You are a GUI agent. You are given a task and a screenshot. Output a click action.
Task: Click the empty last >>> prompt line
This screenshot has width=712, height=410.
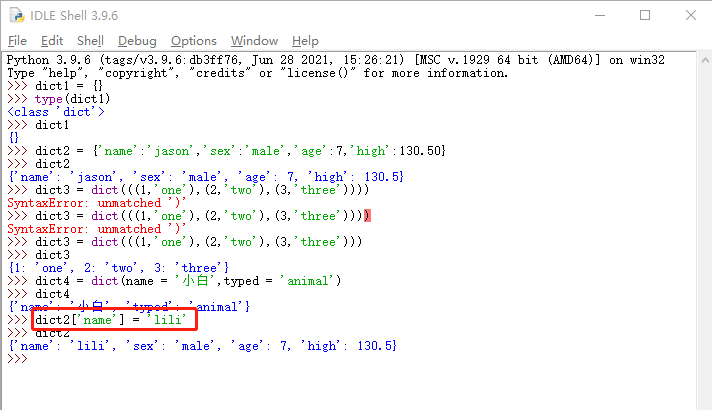coord(18,359)
